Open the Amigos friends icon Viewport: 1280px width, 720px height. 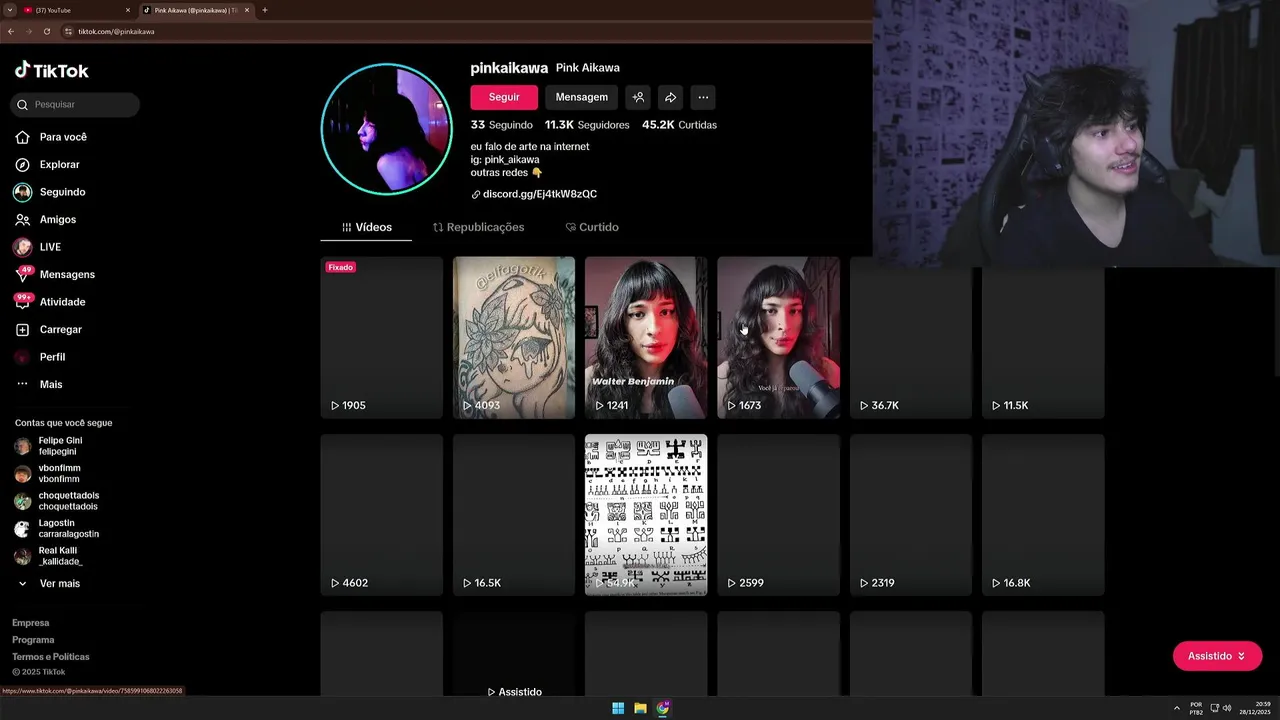[22, 219]
